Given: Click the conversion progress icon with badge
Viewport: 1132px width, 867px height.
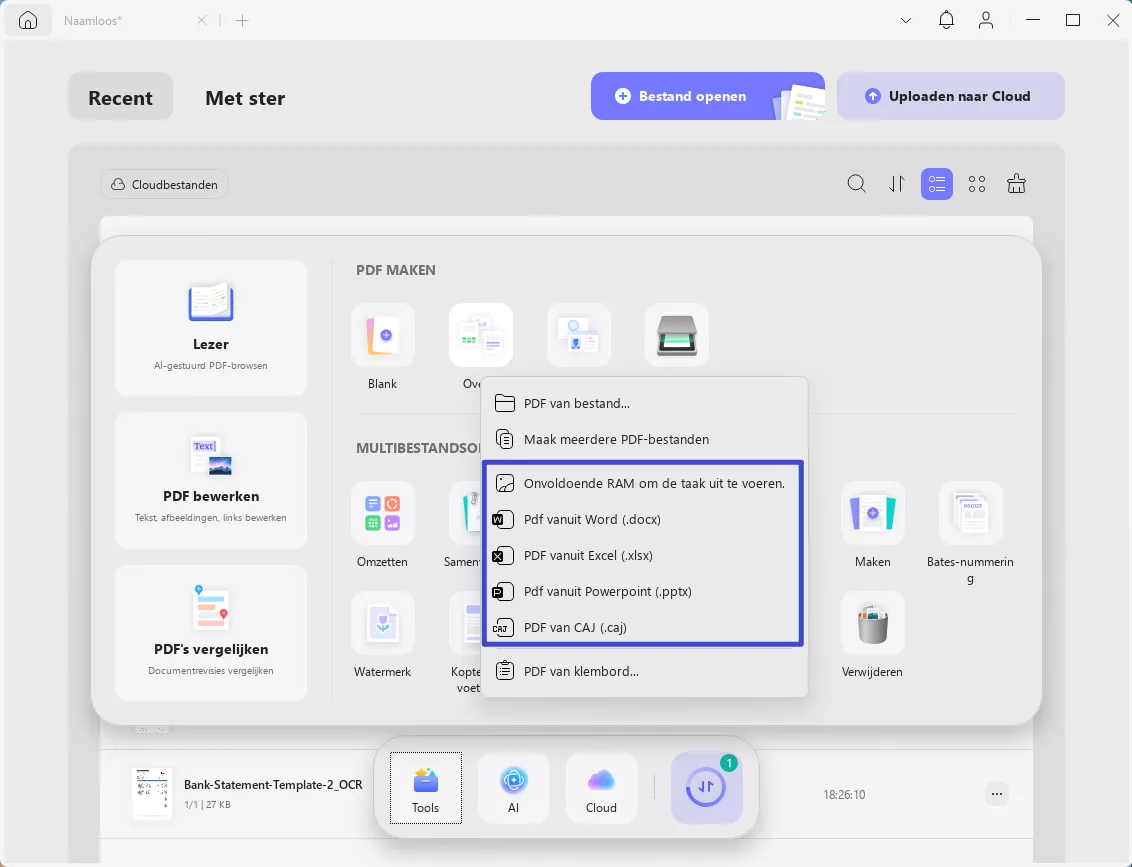Looking at the screenshot, I should pyautogui.click(x=707, y=788).
